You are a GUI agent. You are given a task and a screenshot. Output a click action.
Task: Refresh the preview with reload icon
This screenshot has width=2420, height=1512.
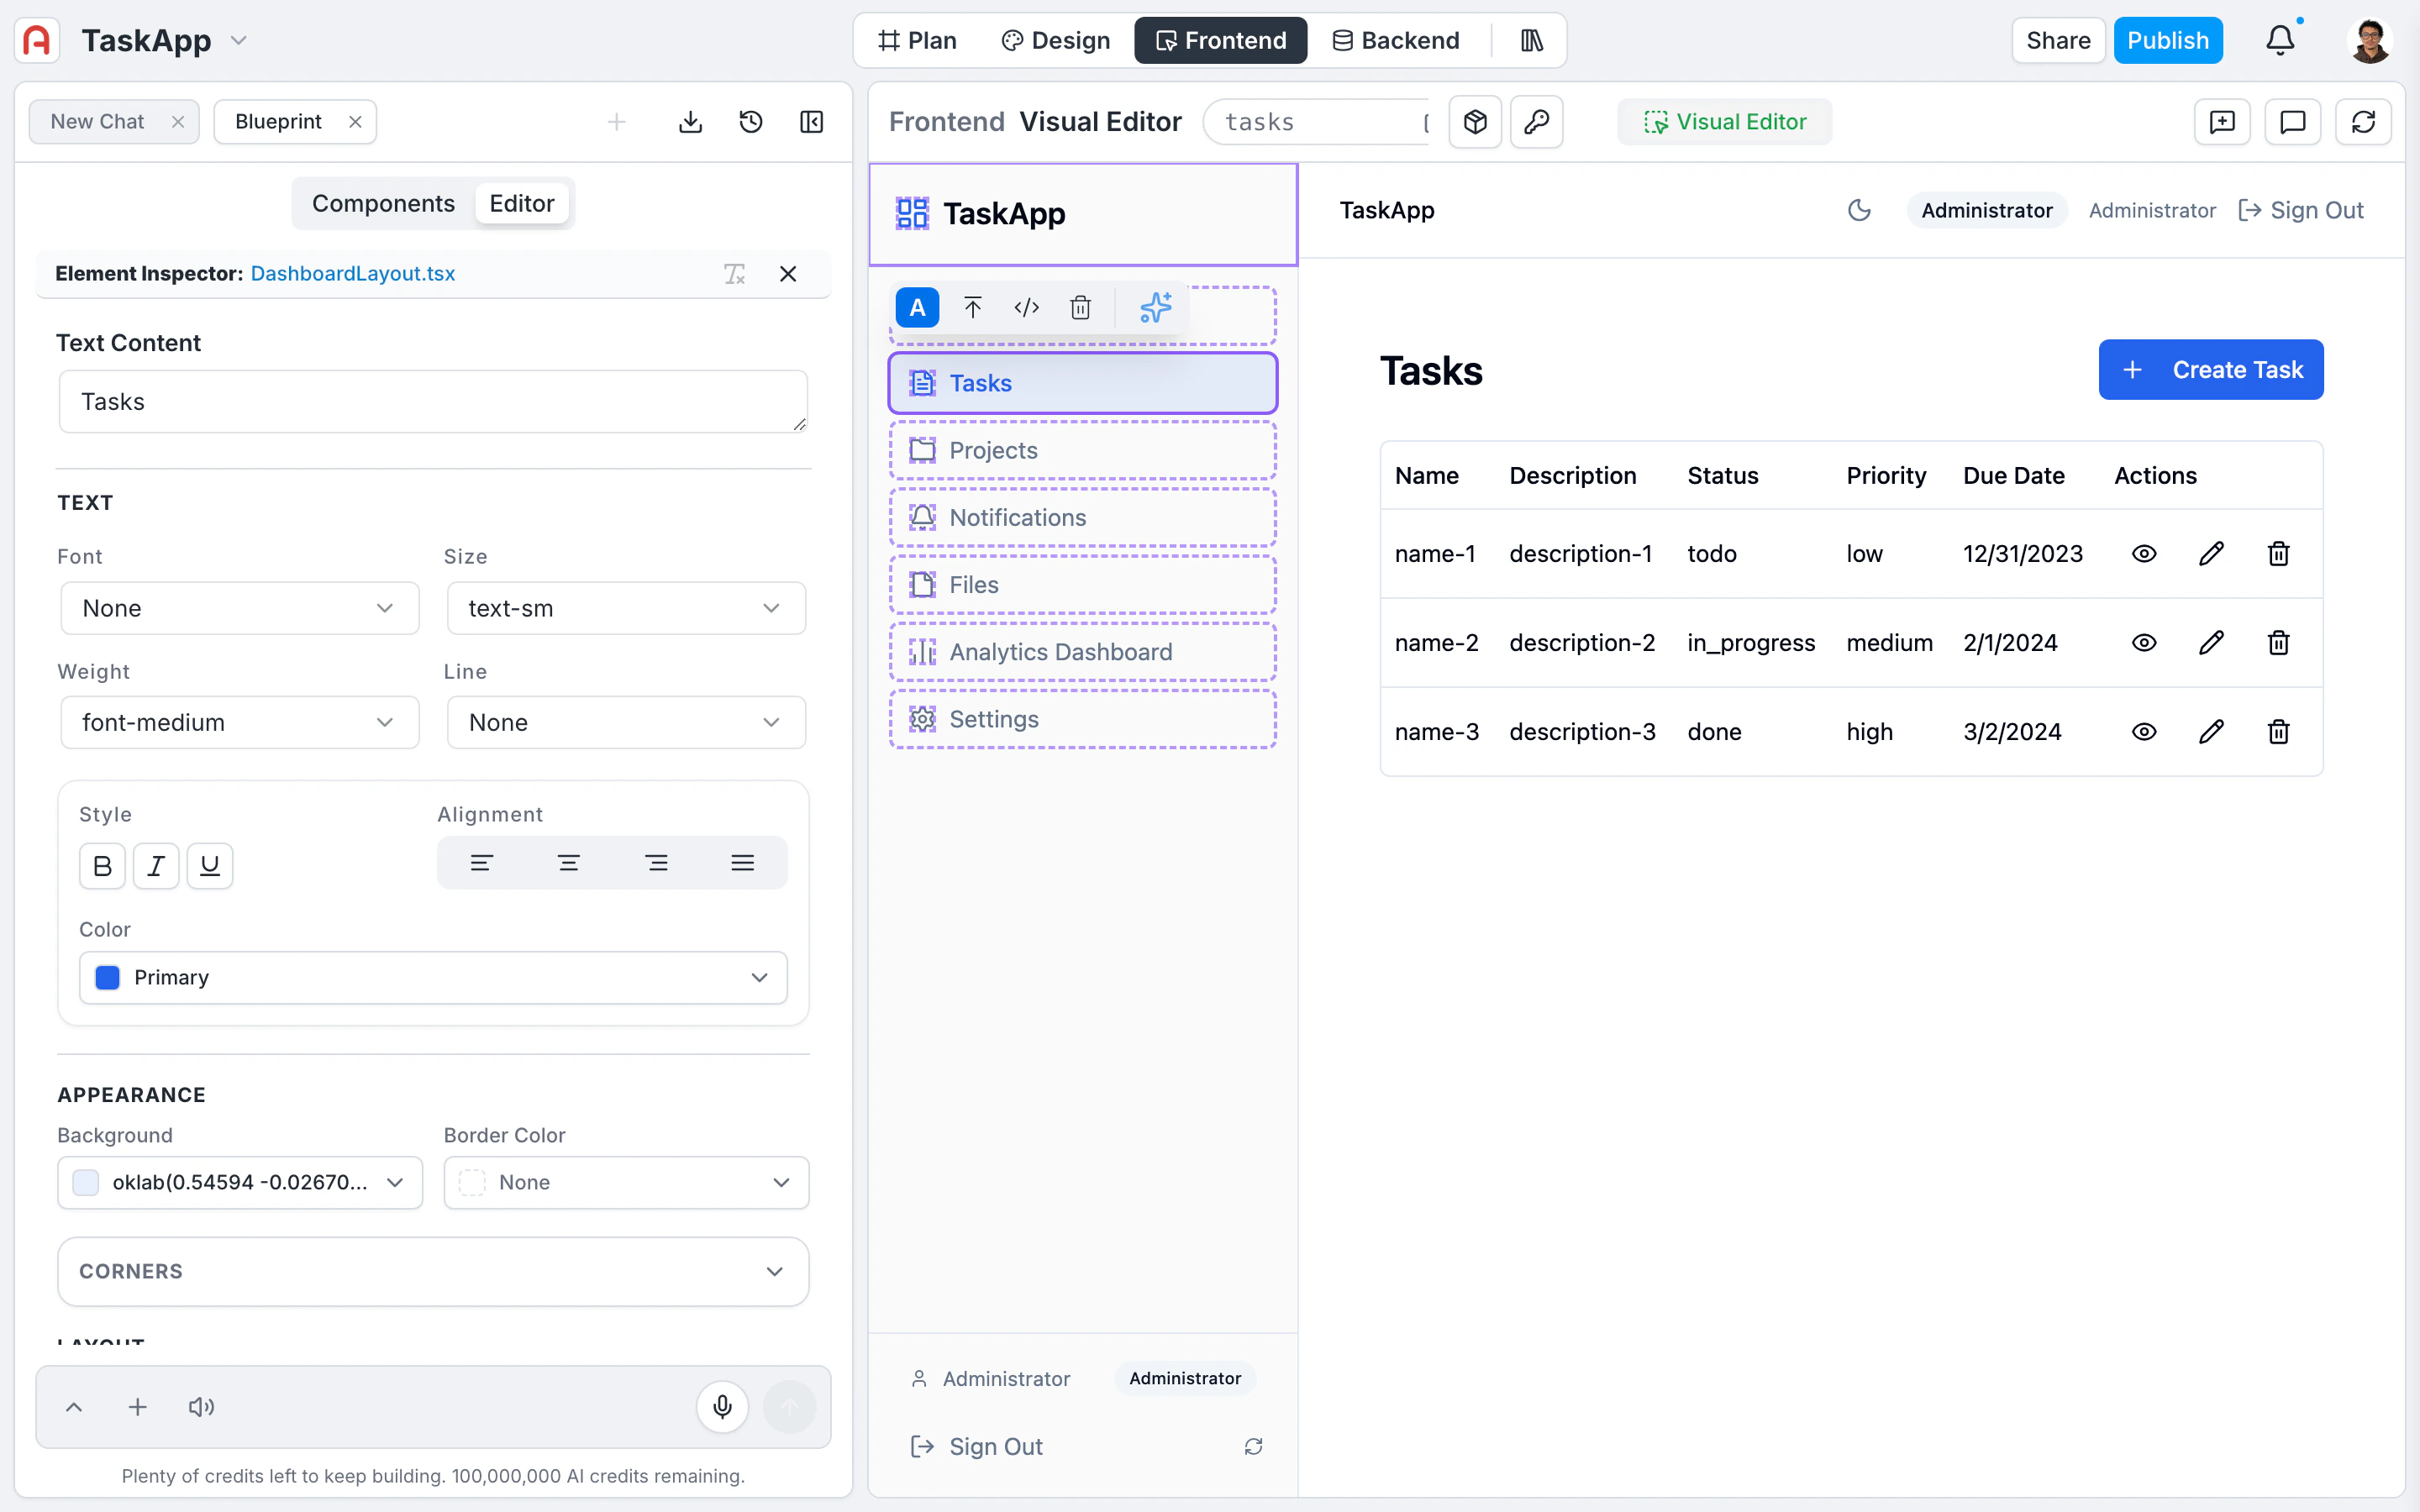(x=2363, y=122)
